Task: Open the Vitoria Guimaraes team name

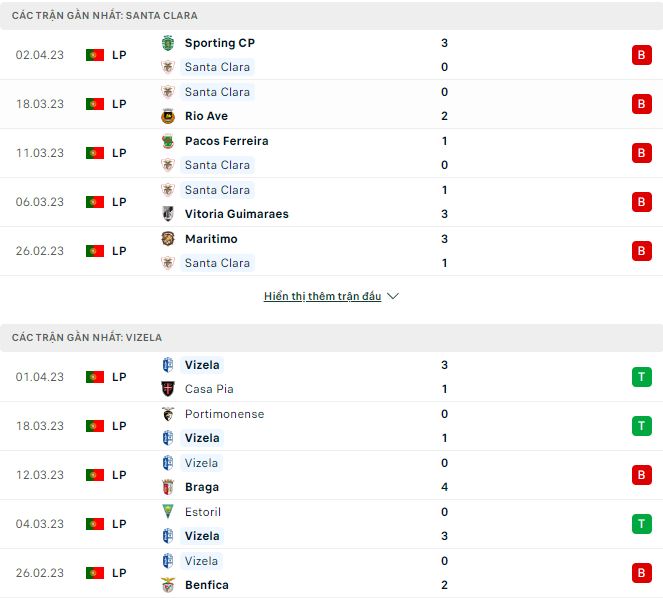Action: coord(236,214)
